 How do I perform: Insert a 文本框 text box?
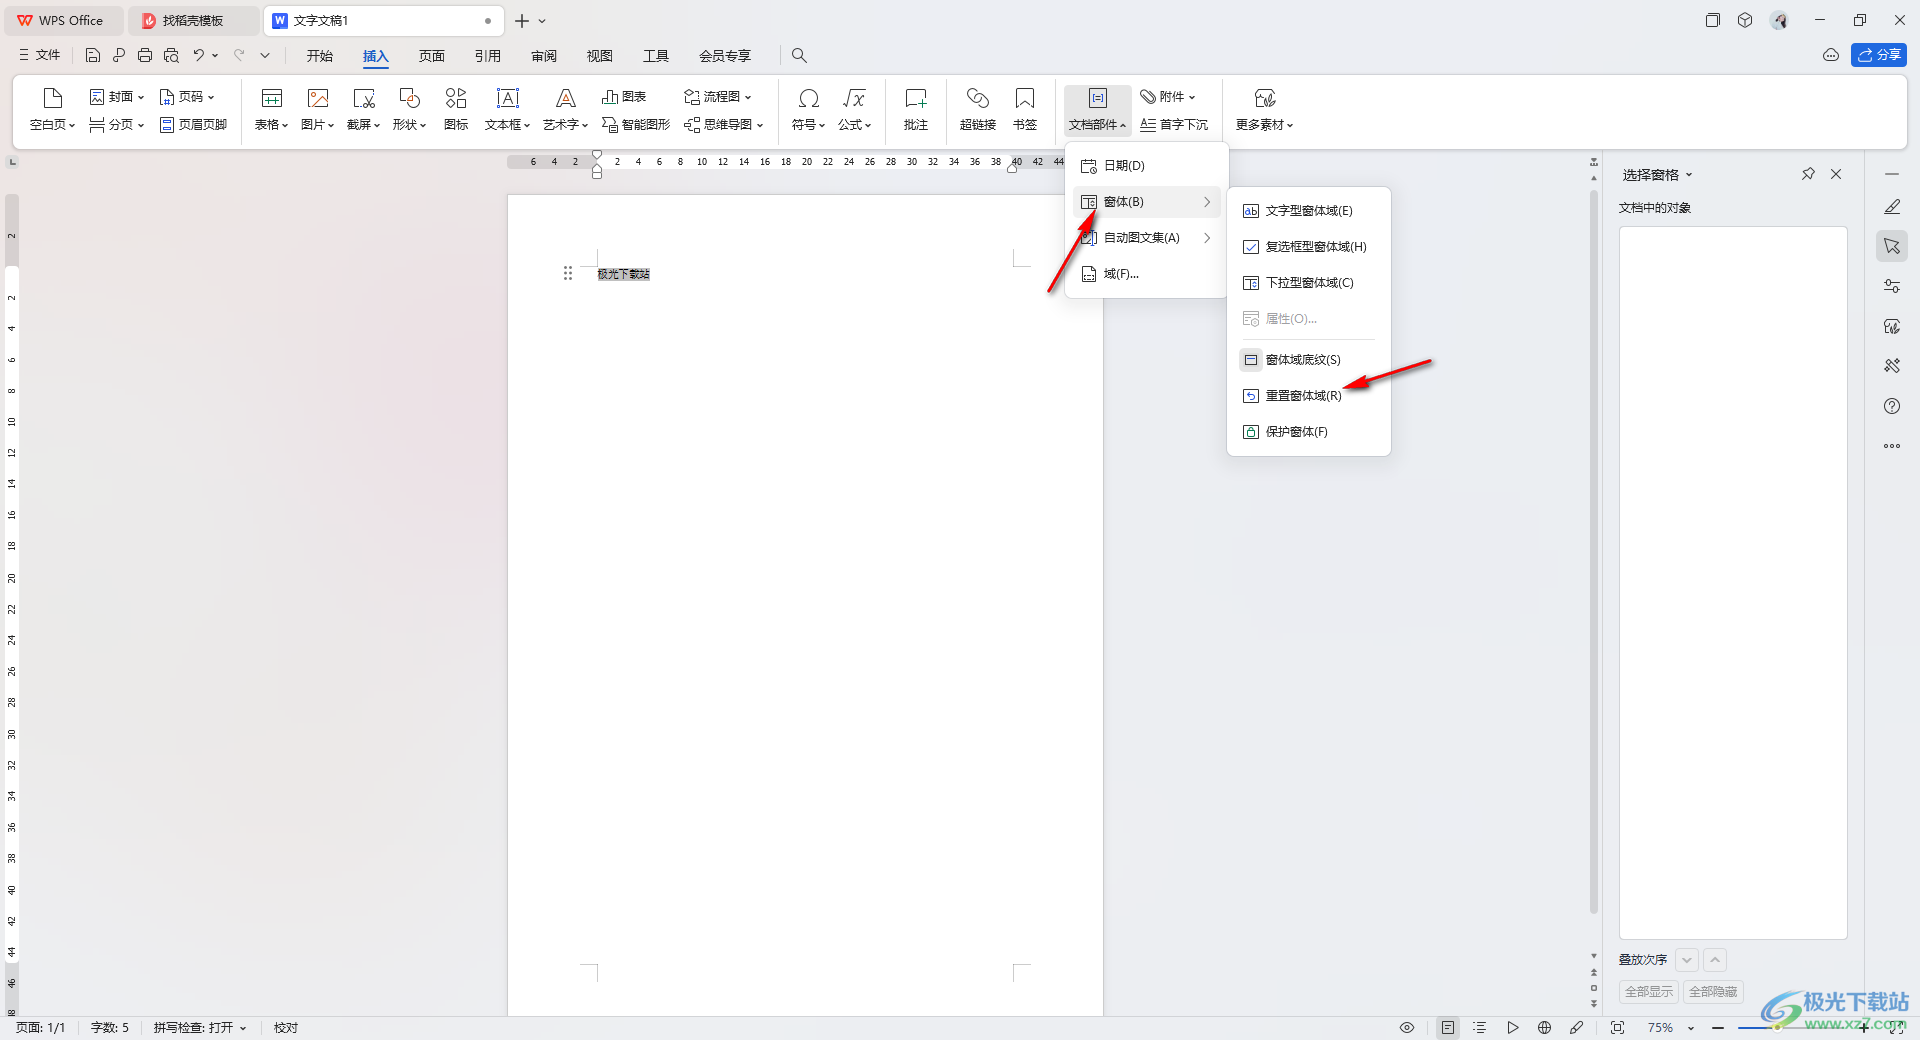click(508, 98)
